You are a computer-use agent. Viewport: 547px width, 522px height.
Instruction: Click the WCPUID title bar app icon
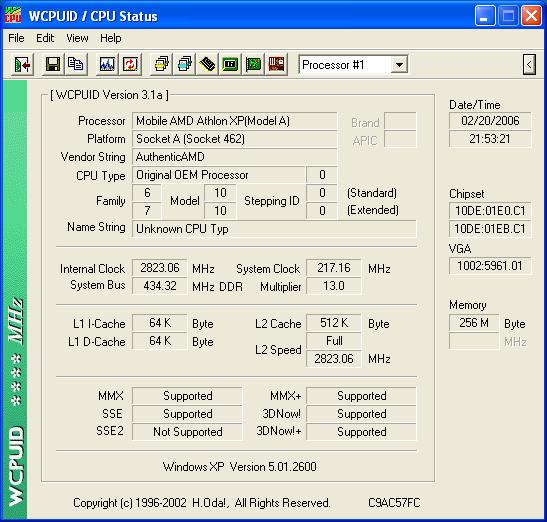coord(13,16)
